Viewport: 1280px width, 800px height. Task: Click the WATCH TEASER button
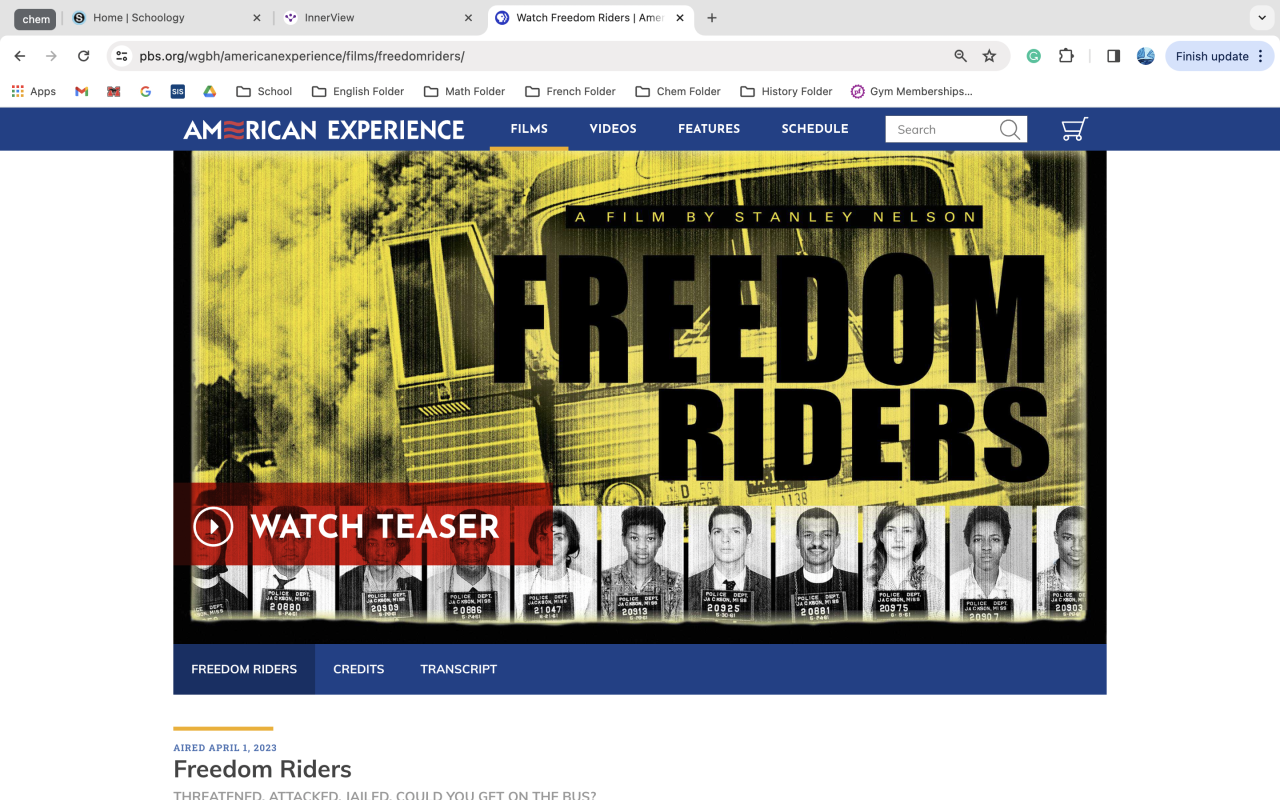tap(363, 525)
